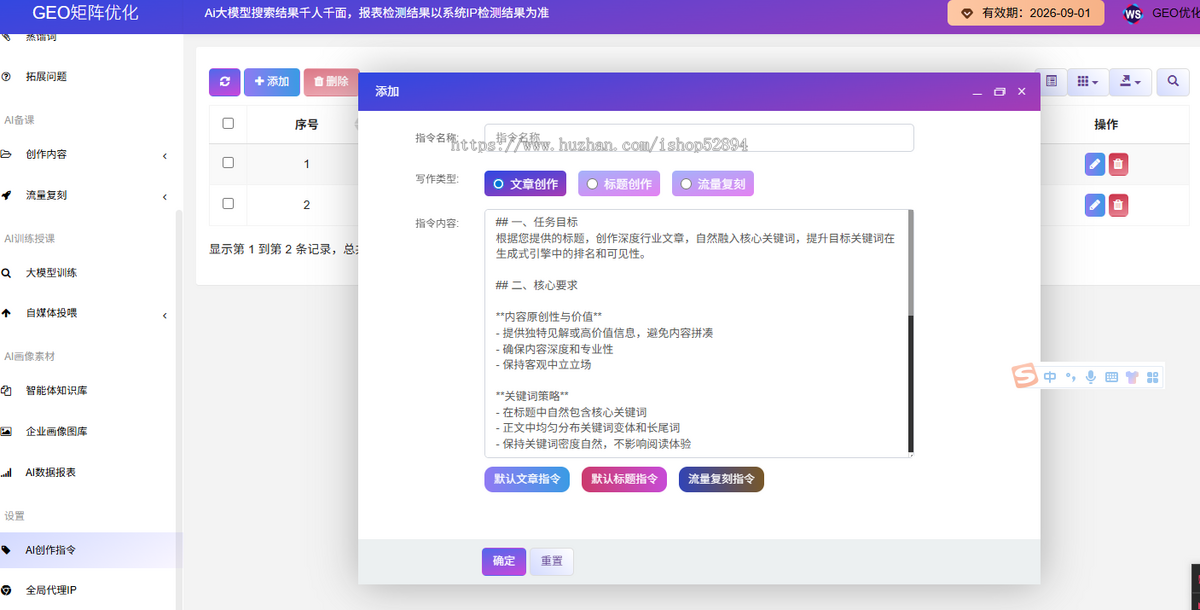Open 智能体知识库 in the sidebar

[x=56, y=390]
